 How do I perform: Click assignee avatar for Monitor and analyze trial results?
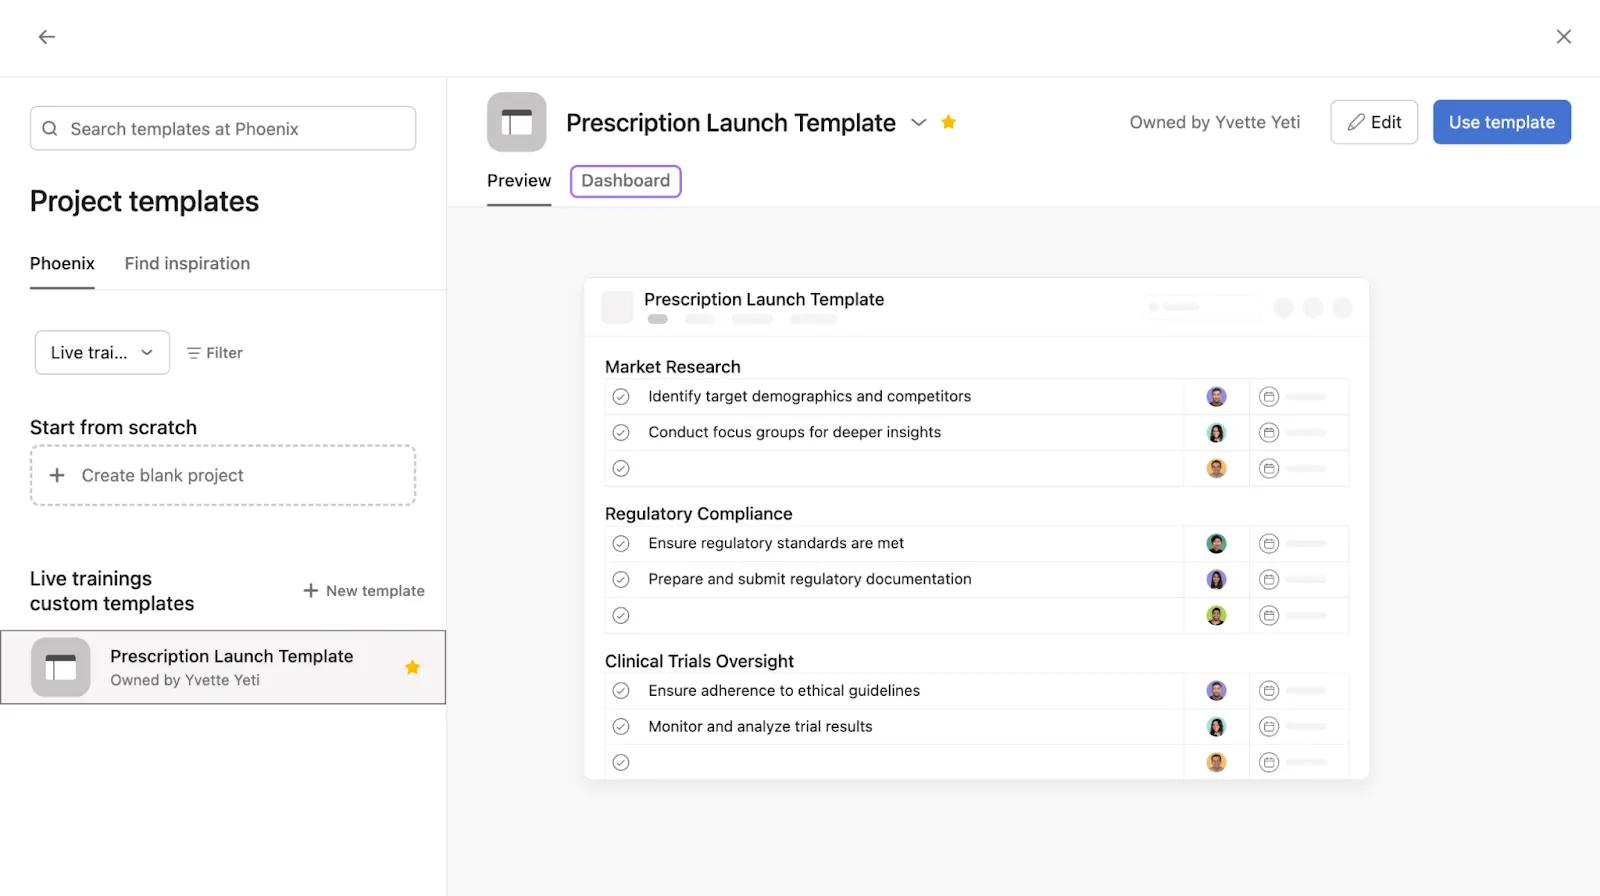pyautogui.click(x=1216, y=727)
